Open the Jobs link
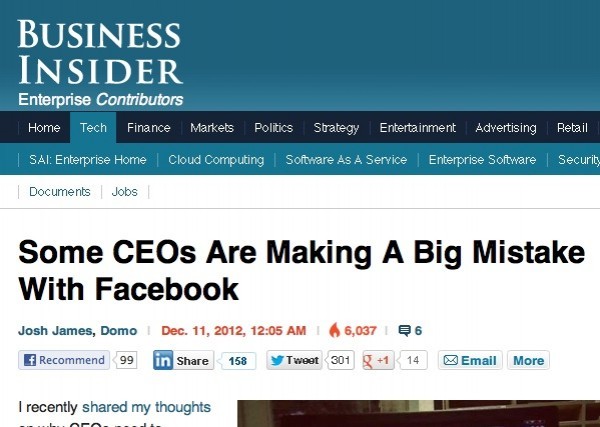Screen dimensions: 600x427 [125, 191]
